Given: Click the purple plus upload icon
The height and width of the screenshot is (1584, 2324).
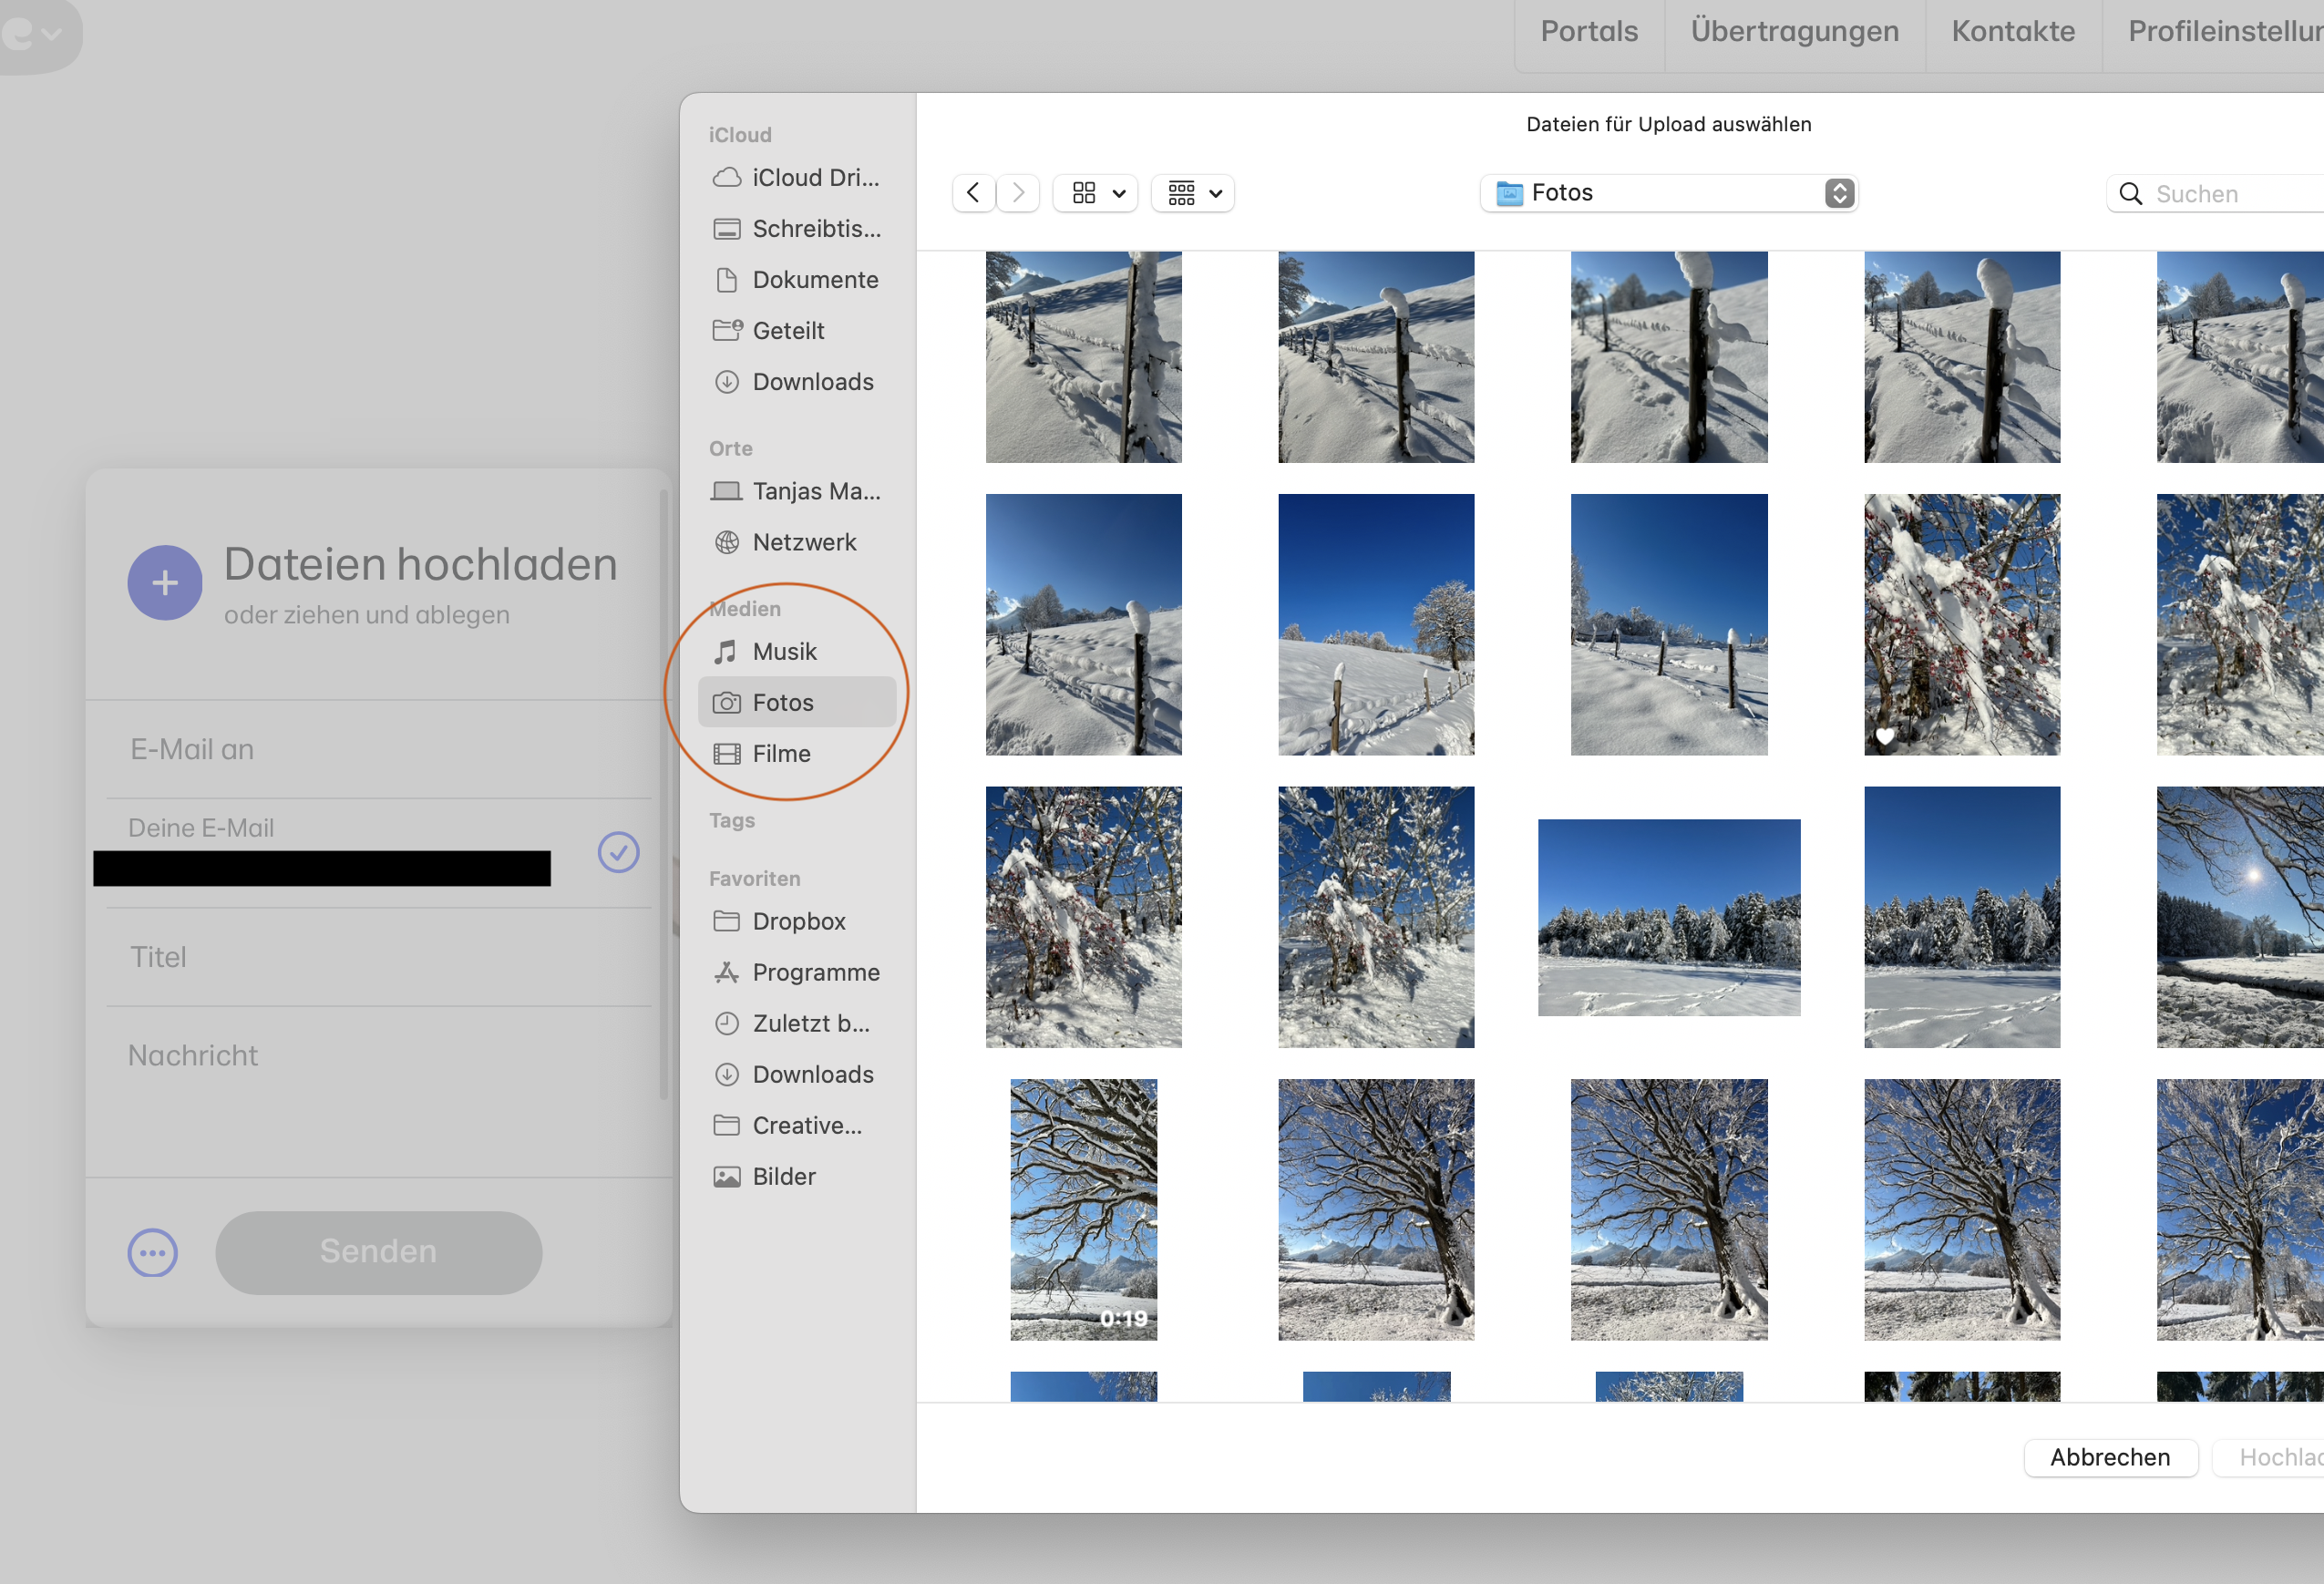Looking at the screenshot, I should (x=164, y=582).
